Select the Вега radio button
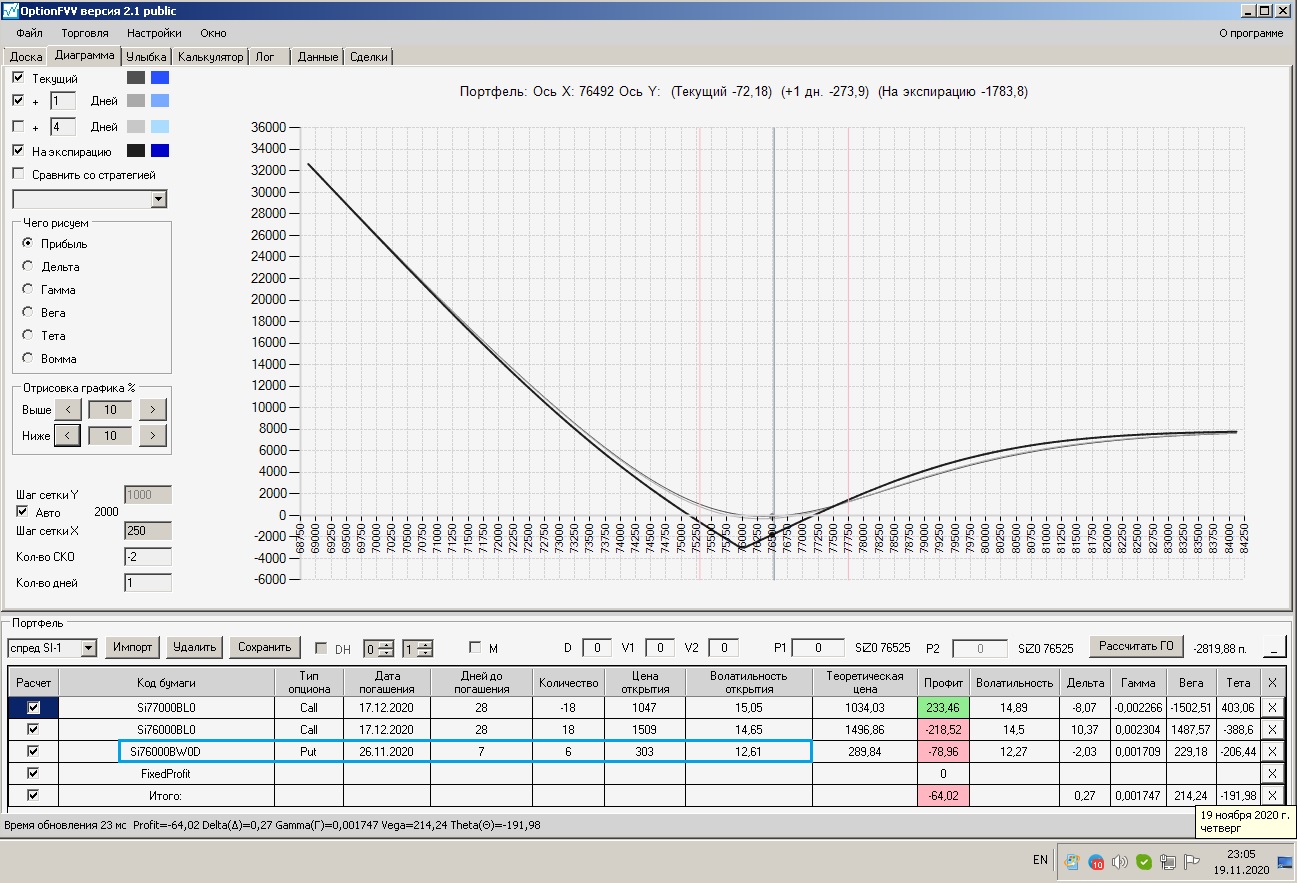Screen dimensions: 1297x883 click(x=28, y=313)
